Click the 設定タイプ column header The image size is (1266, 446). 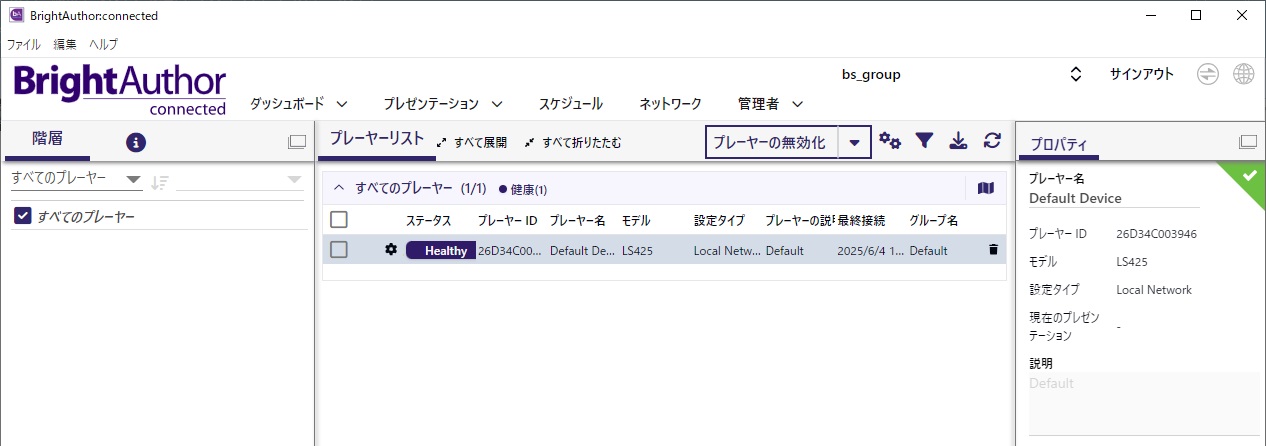click(719, 220)
